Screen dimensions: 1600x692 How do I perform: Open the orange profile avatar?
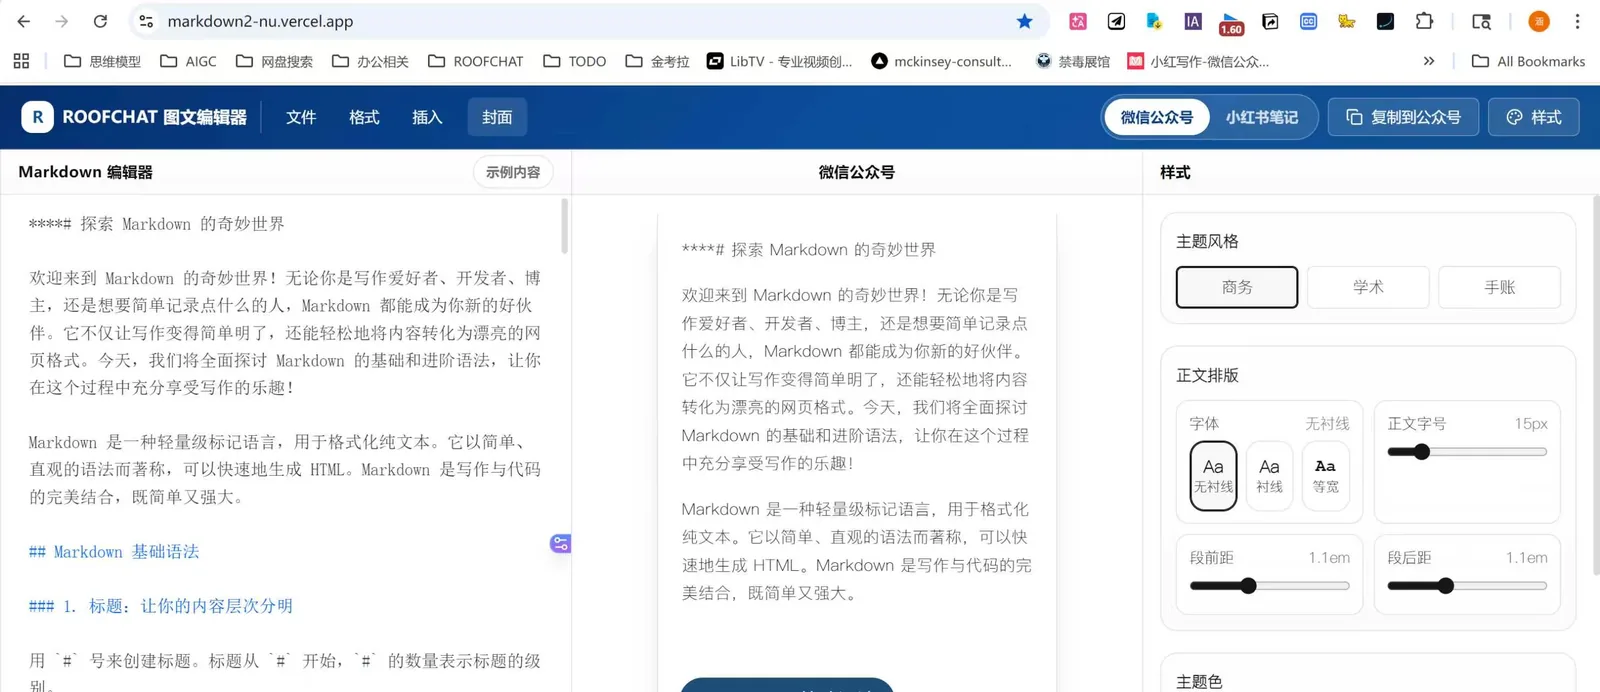1539,21
